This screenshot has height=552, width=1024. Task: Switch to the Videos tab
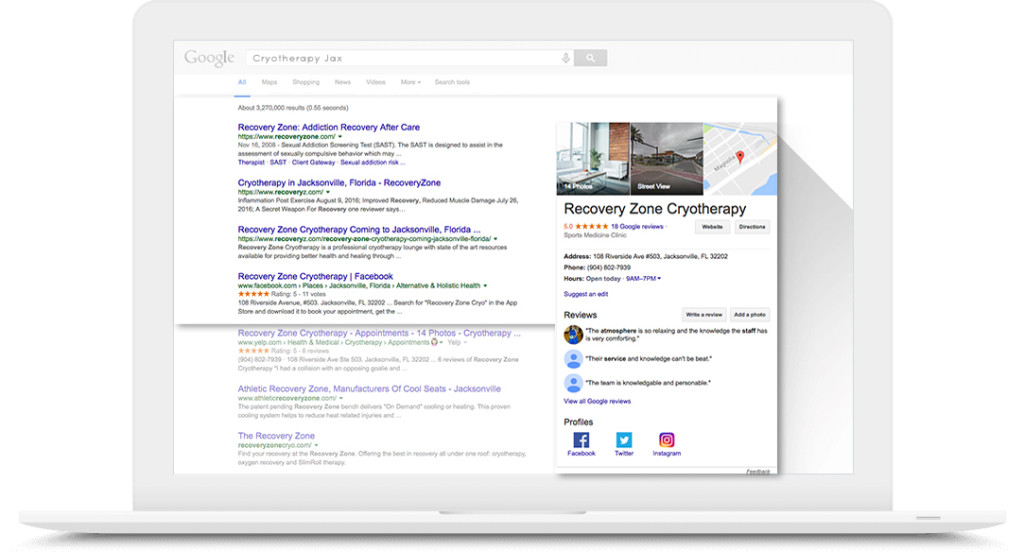376,82
